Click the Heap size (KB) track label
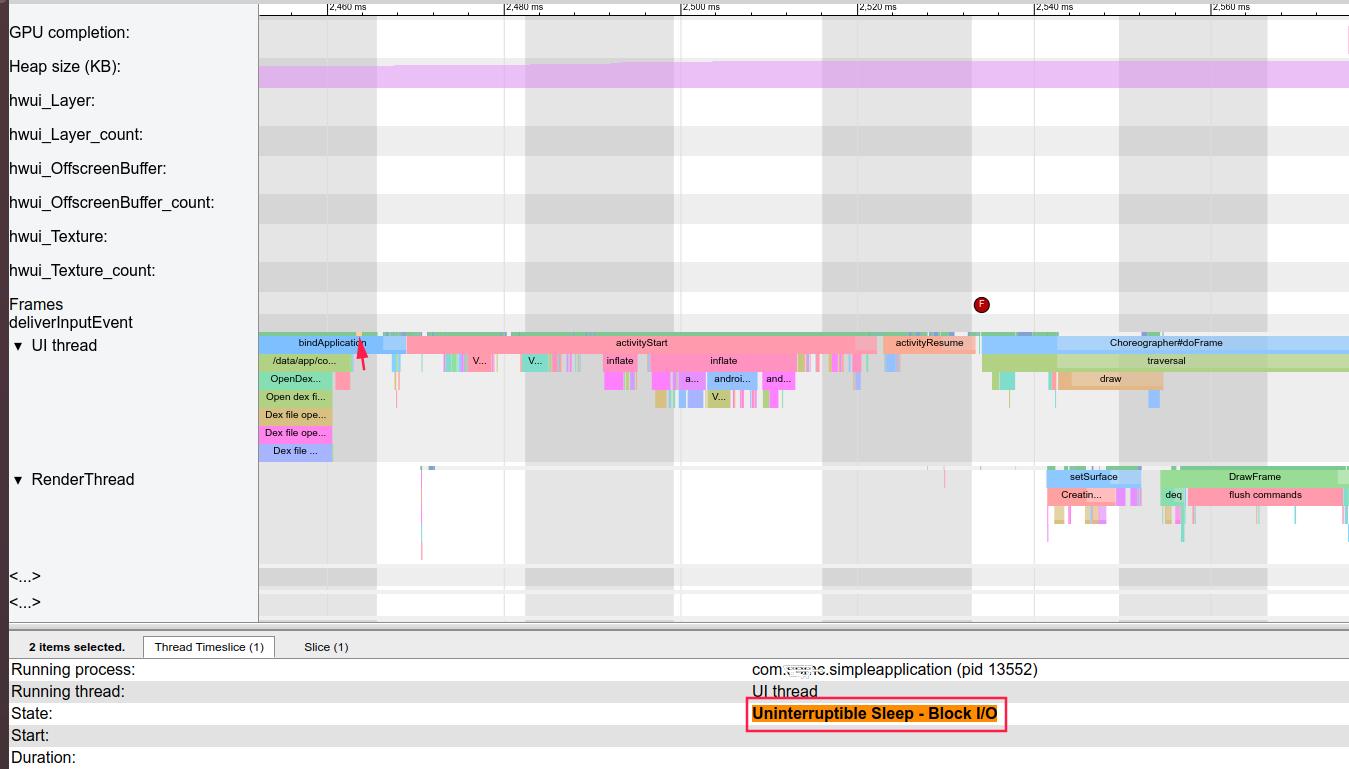This screenshot has width=1349, height=769. tap(65, 67)
